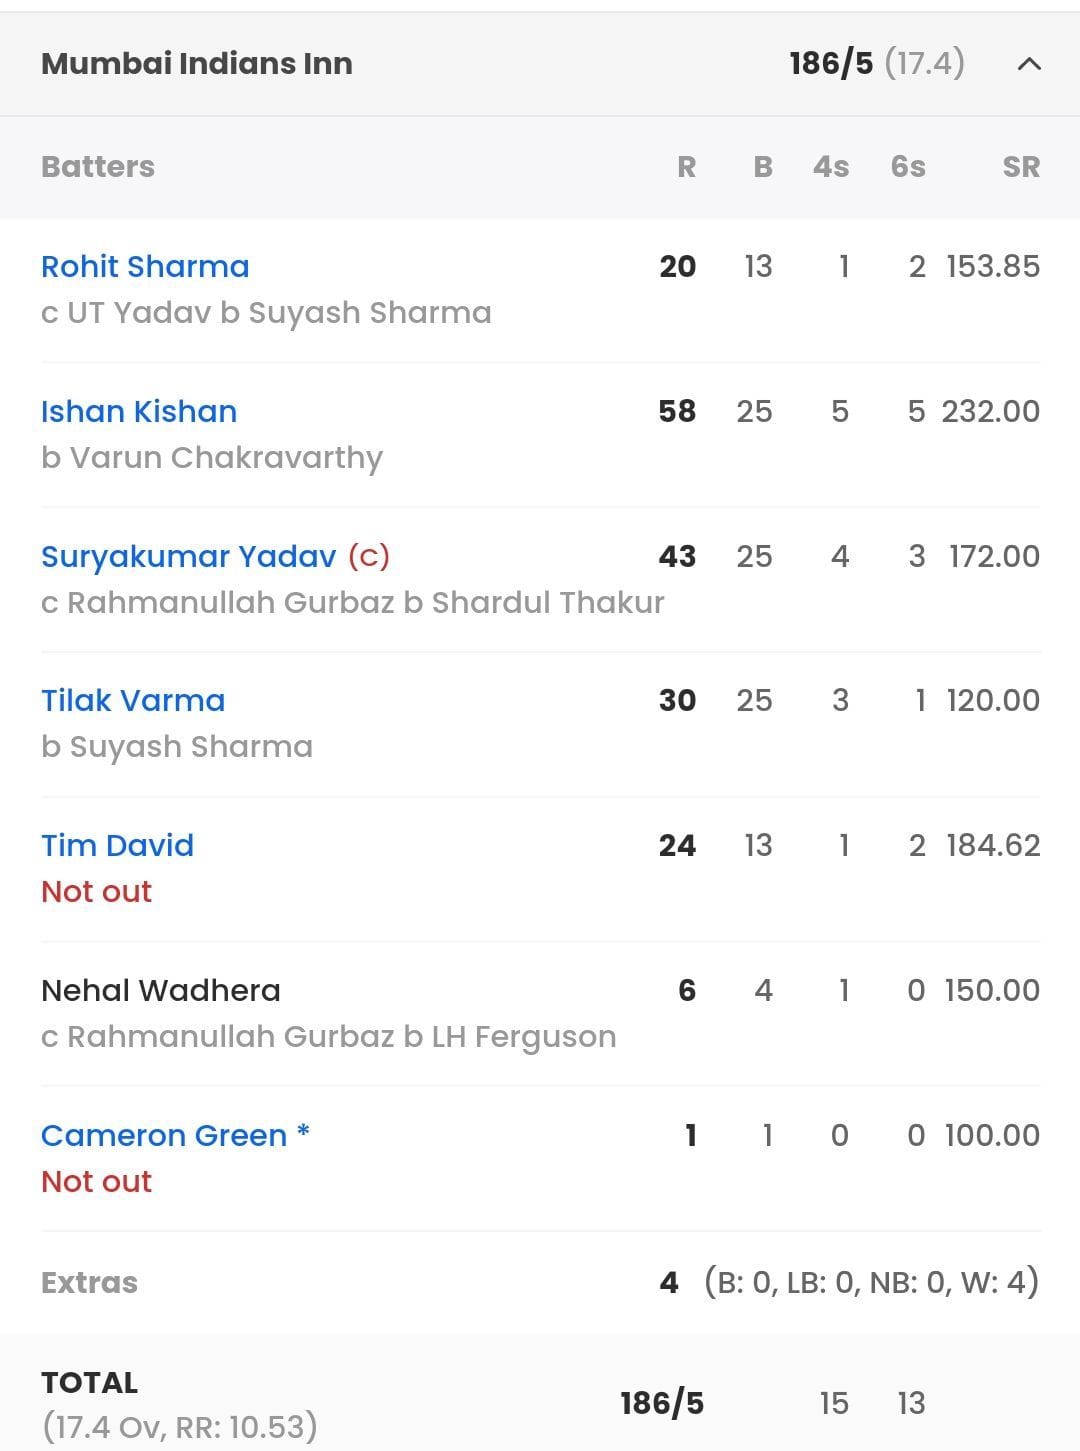Open Tilak Varma's player page
The height and width of the screenshot is (1451, 1080).
[x=132, y=701]
